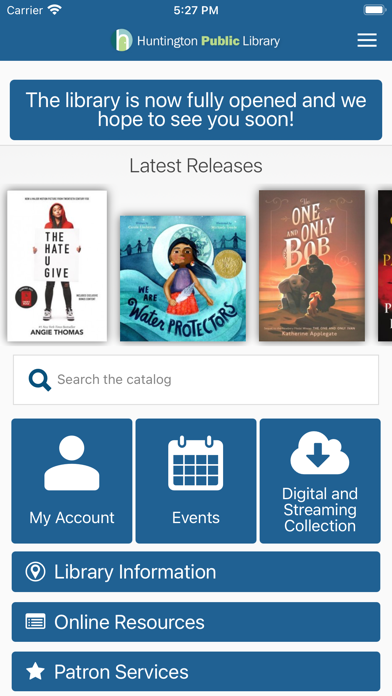Tap the library fully opened announcement banner
Screen dimensions: 392x696
196,110
